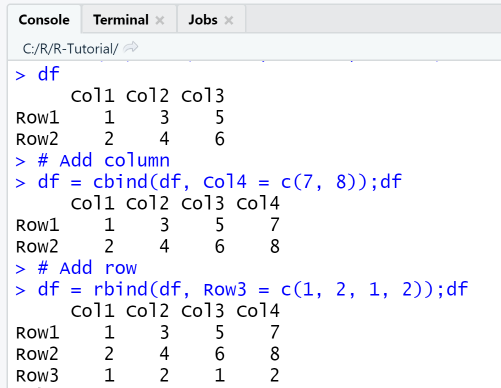Viewport: 501px width, 388px height.
Task: Close the Terminal tab
Action: coord(160,21)
